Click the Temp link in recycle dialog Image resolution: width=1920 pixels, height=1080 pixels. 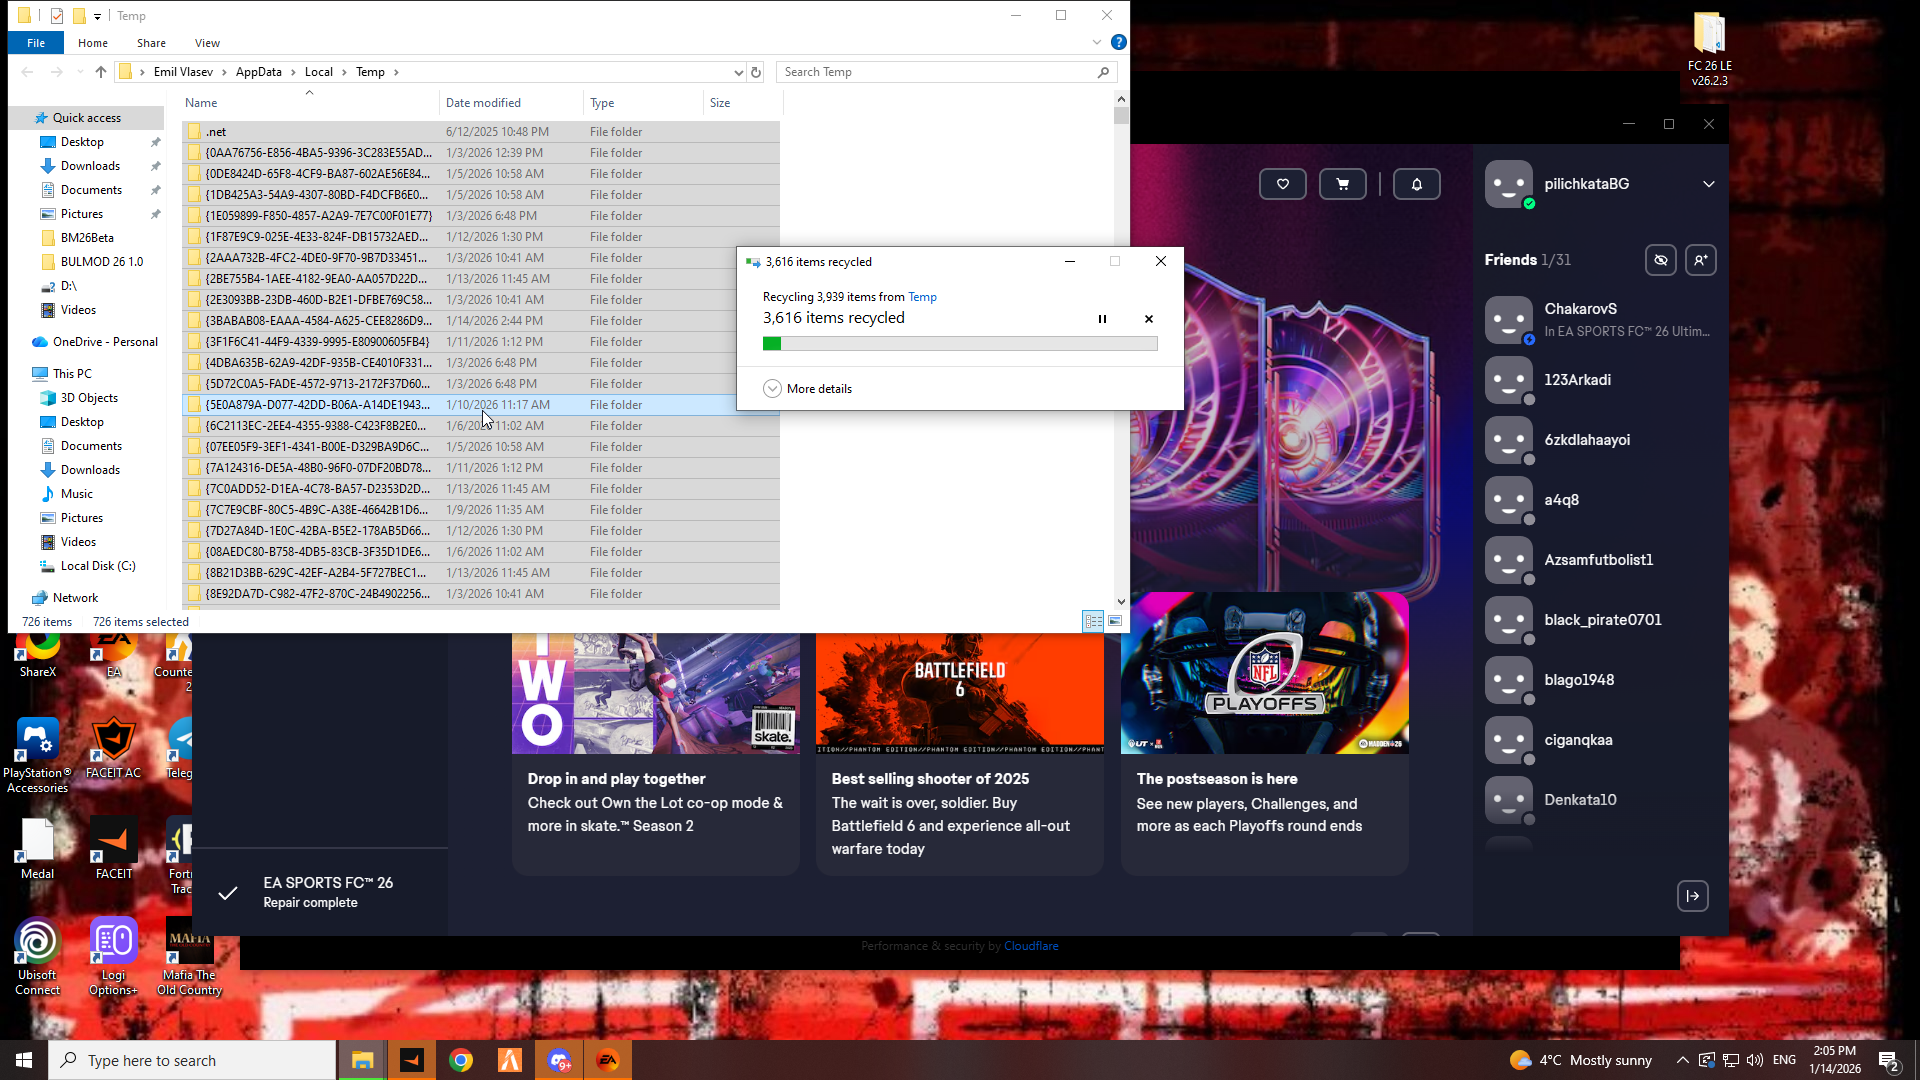(922, 297)
